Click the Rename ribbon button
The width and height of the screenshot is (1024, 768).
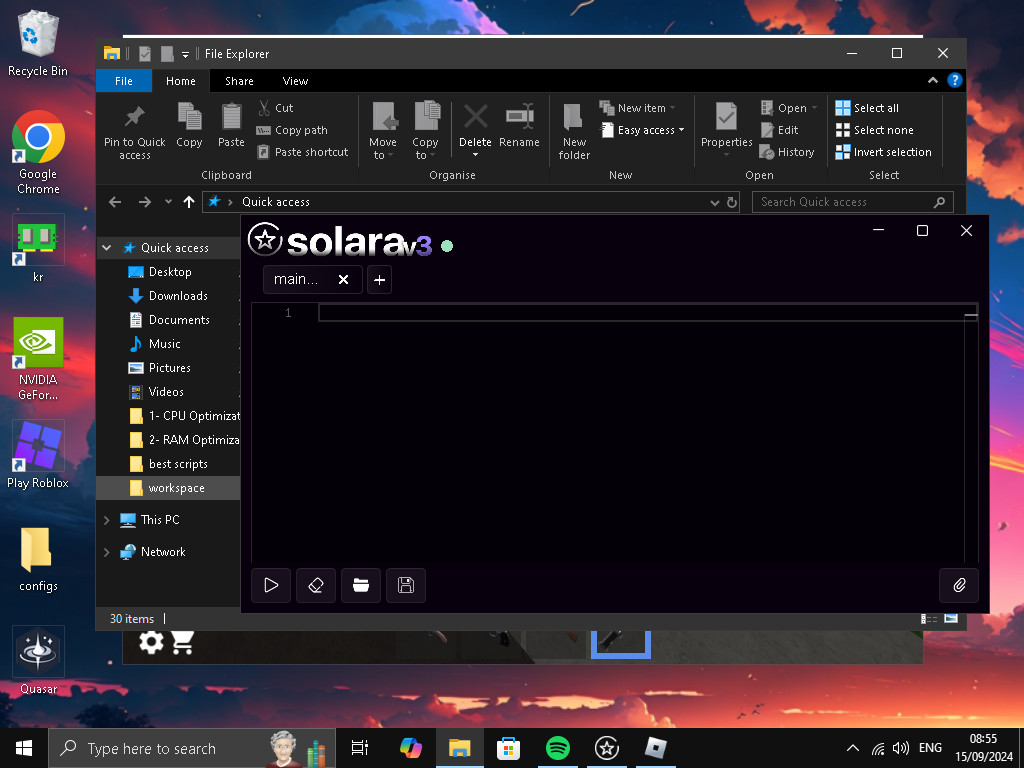(520, 125)
